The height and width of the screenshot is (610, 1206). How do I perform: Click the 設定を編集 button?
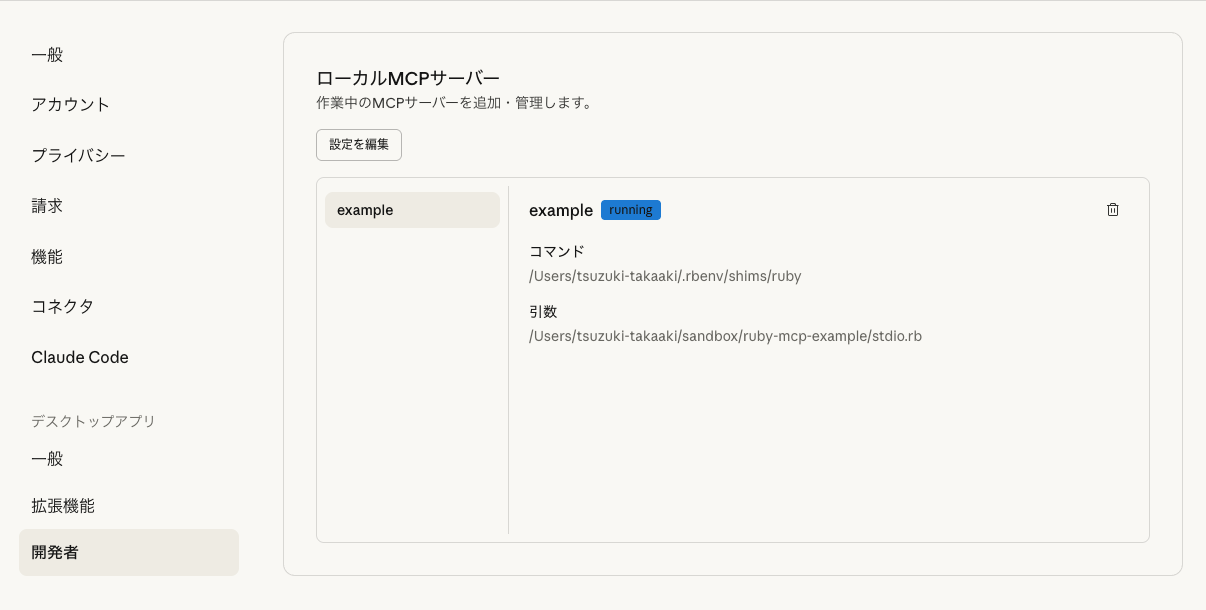pyautogui.click(x=358, y=144)
